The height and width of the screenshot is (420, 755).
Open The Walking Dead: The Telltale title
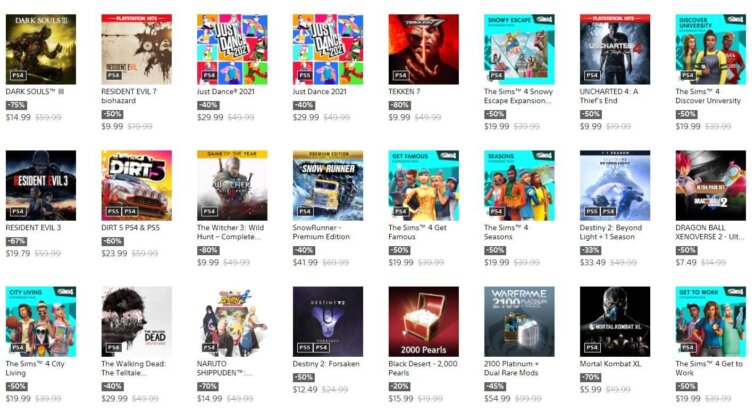[x=133, y=368]
